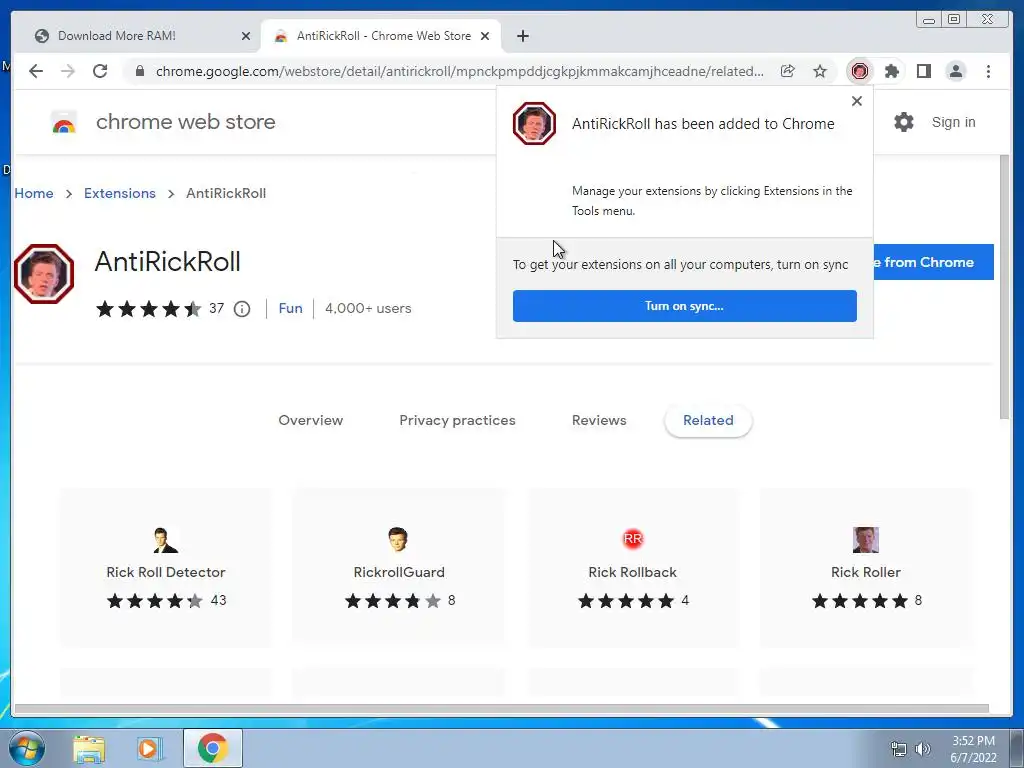Viewport: 1024px width, 768px height.
Task: Click the red RR Rick Rollback icon
Action: [x=633, y=539]
